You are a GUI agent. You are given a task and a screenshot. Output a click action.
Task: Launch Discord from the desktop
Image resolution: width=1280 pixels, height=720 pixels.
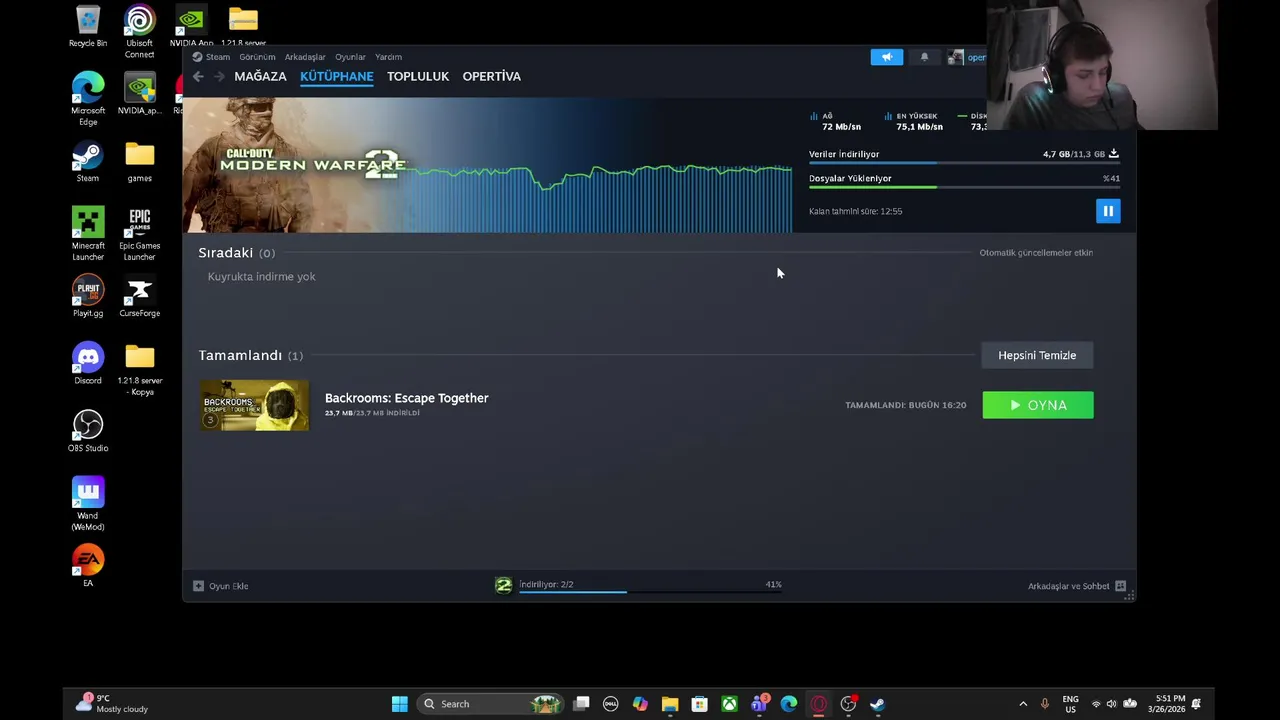(88, 365)
